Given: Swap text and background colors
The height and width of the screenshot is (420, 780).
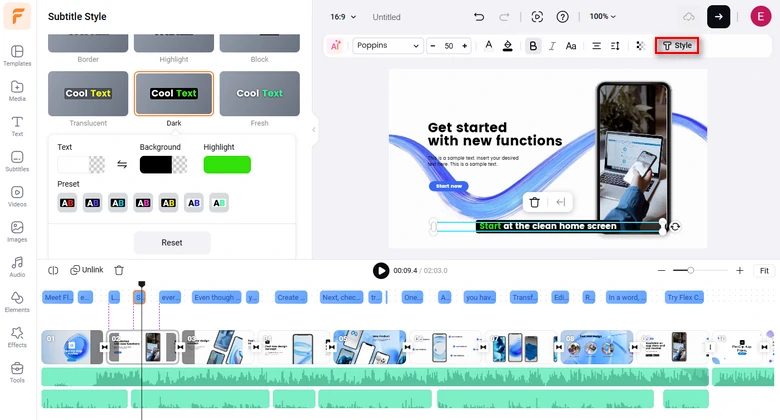Looking at the screenshot, I should point(122,164).
